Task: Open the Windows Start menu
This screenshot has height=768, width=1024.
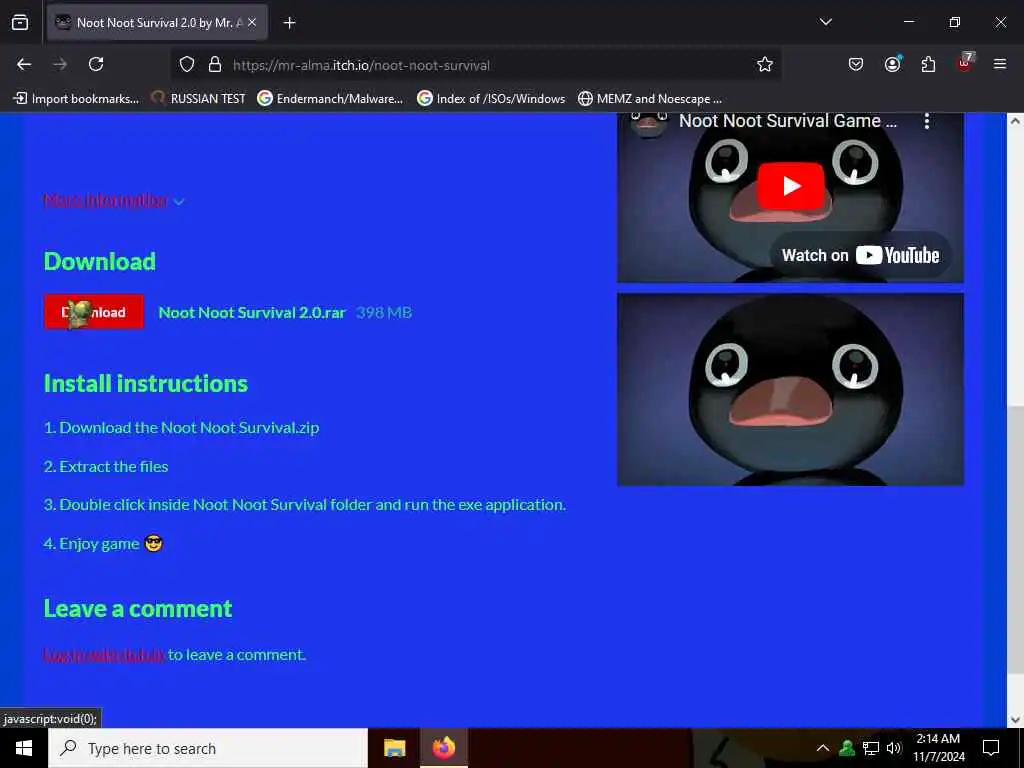Action: pos(24,748)
